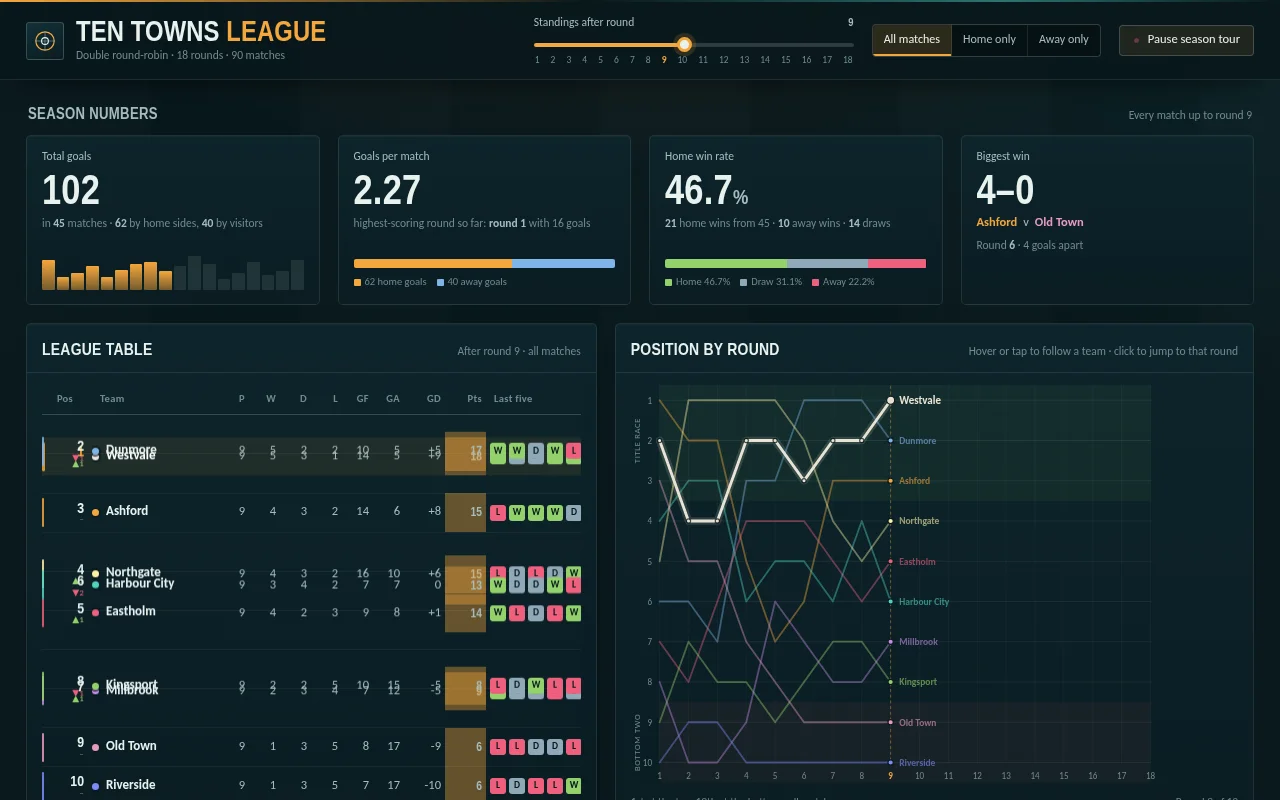Screen dimensions: 1280x800
Task: Click the Team column header
Action: pos(112,399)
